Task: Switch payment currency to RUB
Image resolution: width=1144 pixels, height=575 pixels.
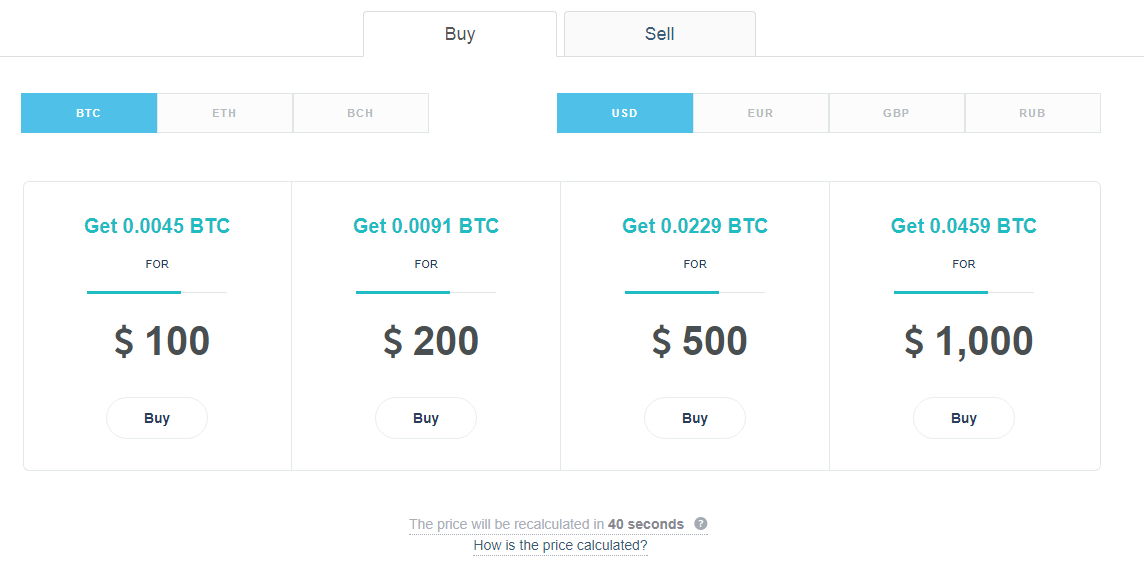Action: [x=1032, y=113]
